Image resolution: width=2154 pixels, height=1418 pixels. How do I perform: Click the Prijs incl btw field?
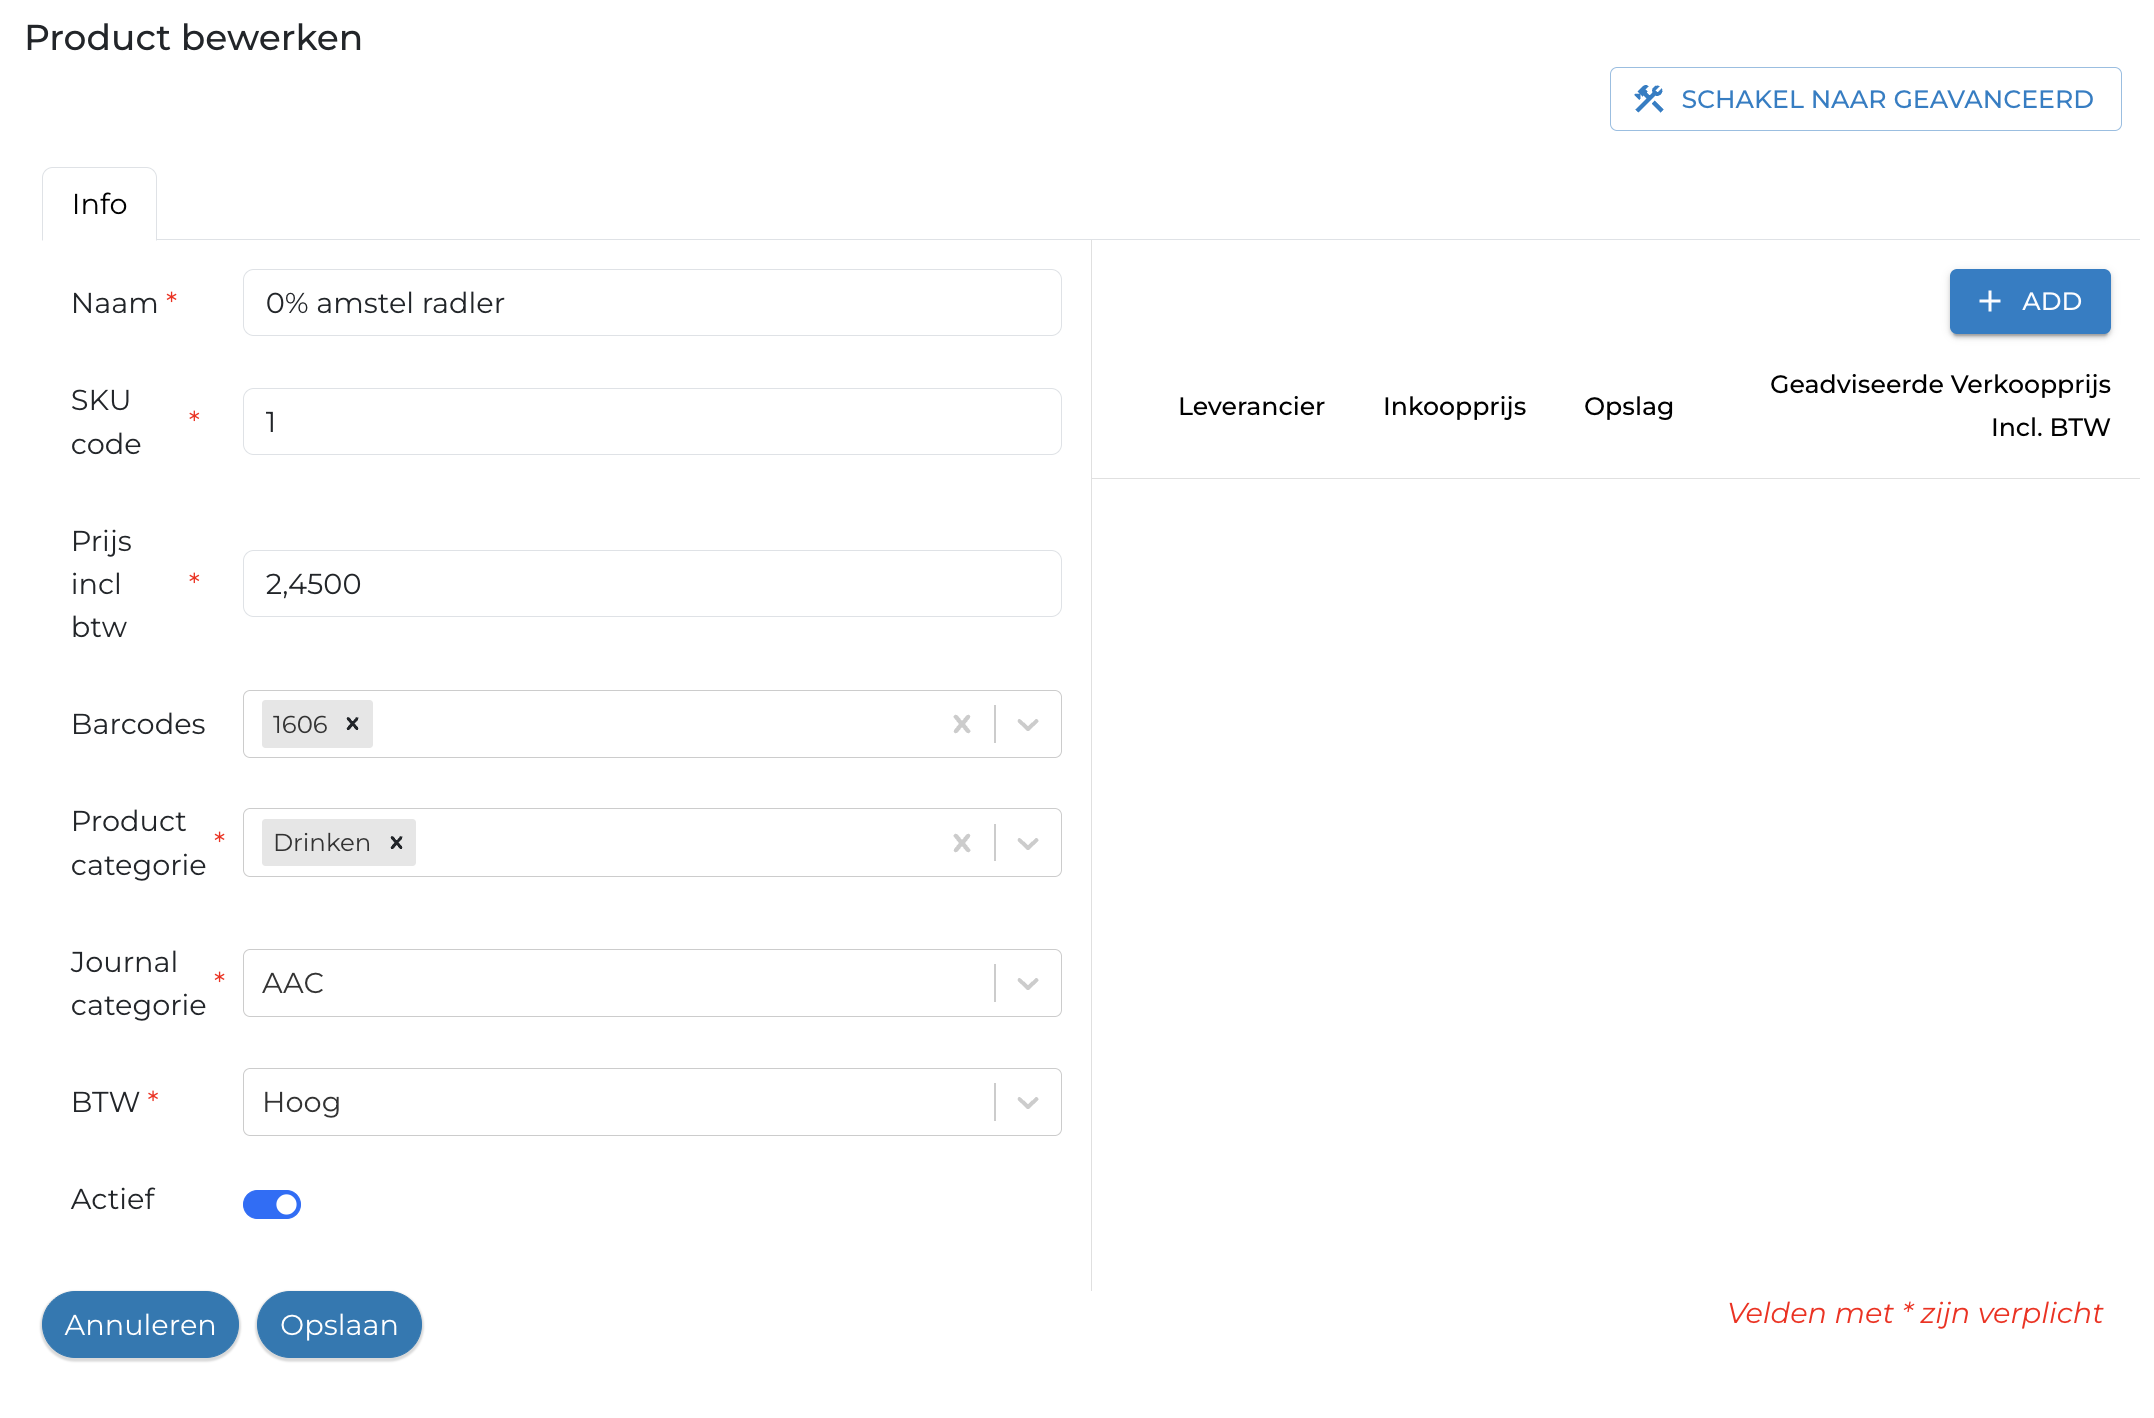pos(652,584)
